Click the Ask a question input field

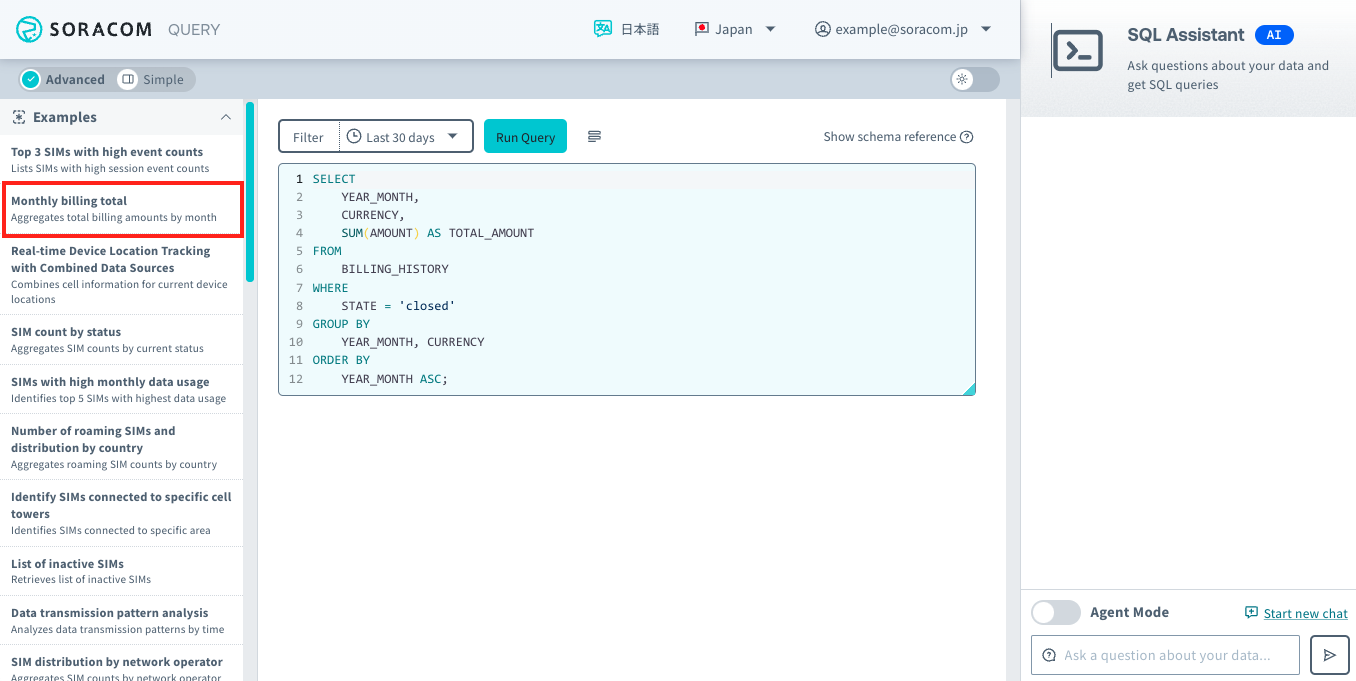[1164, 655]
